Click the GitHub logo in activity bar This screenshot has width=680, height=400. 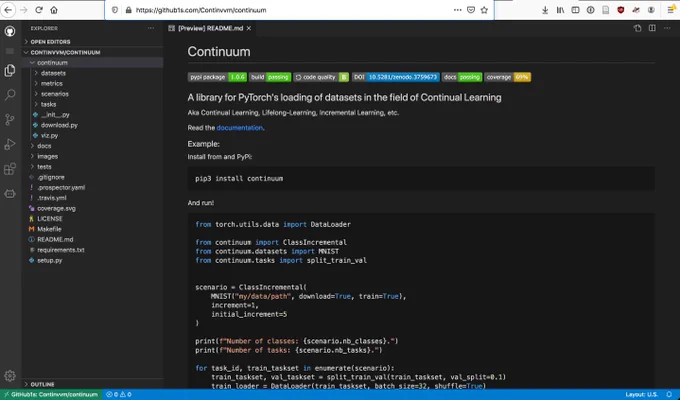coord(10,31)
